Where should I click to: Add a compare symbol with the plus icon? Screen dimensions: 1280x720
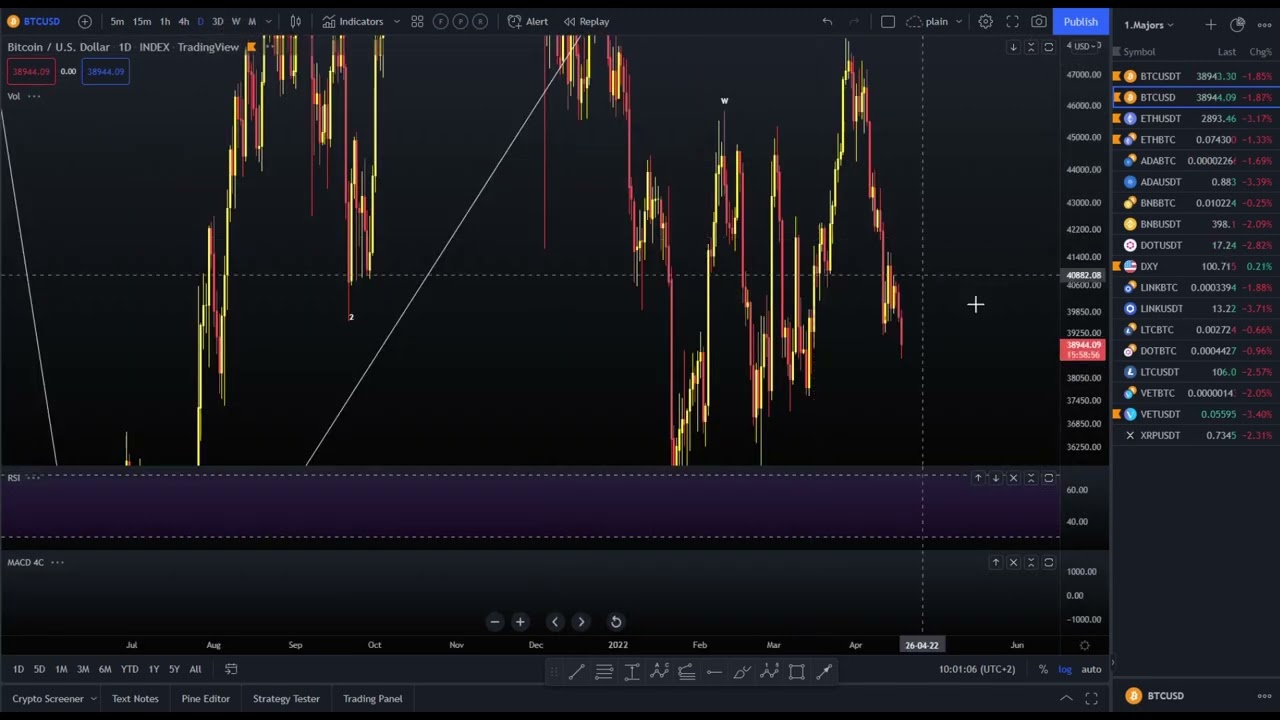point(85,21)
